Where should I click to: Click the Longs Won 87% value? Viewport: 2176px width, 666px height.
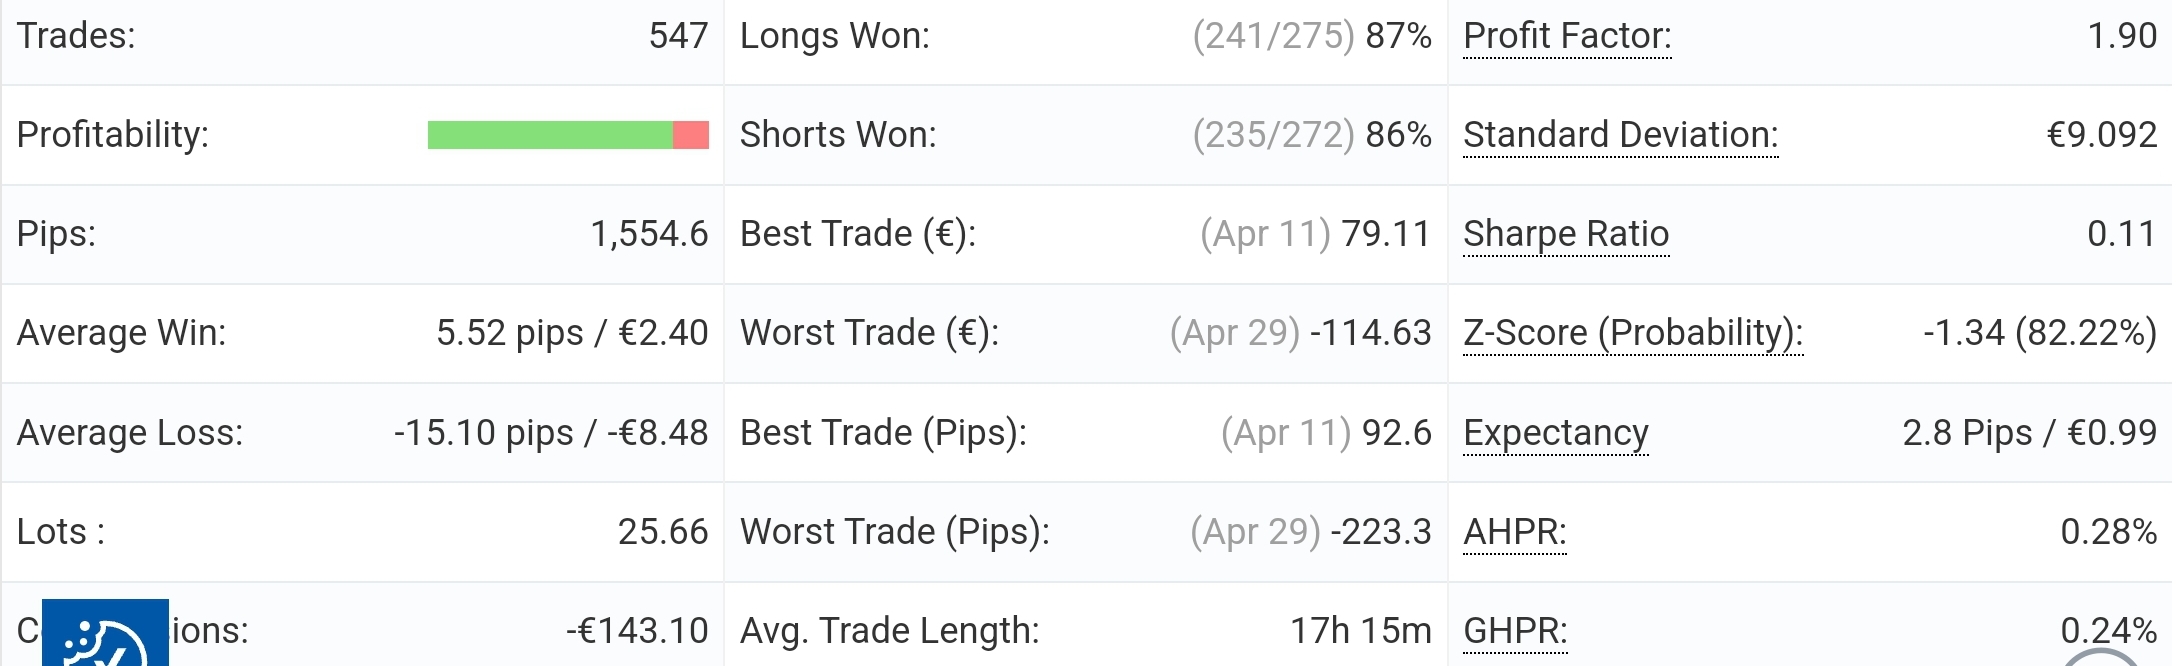point(1398,36)
